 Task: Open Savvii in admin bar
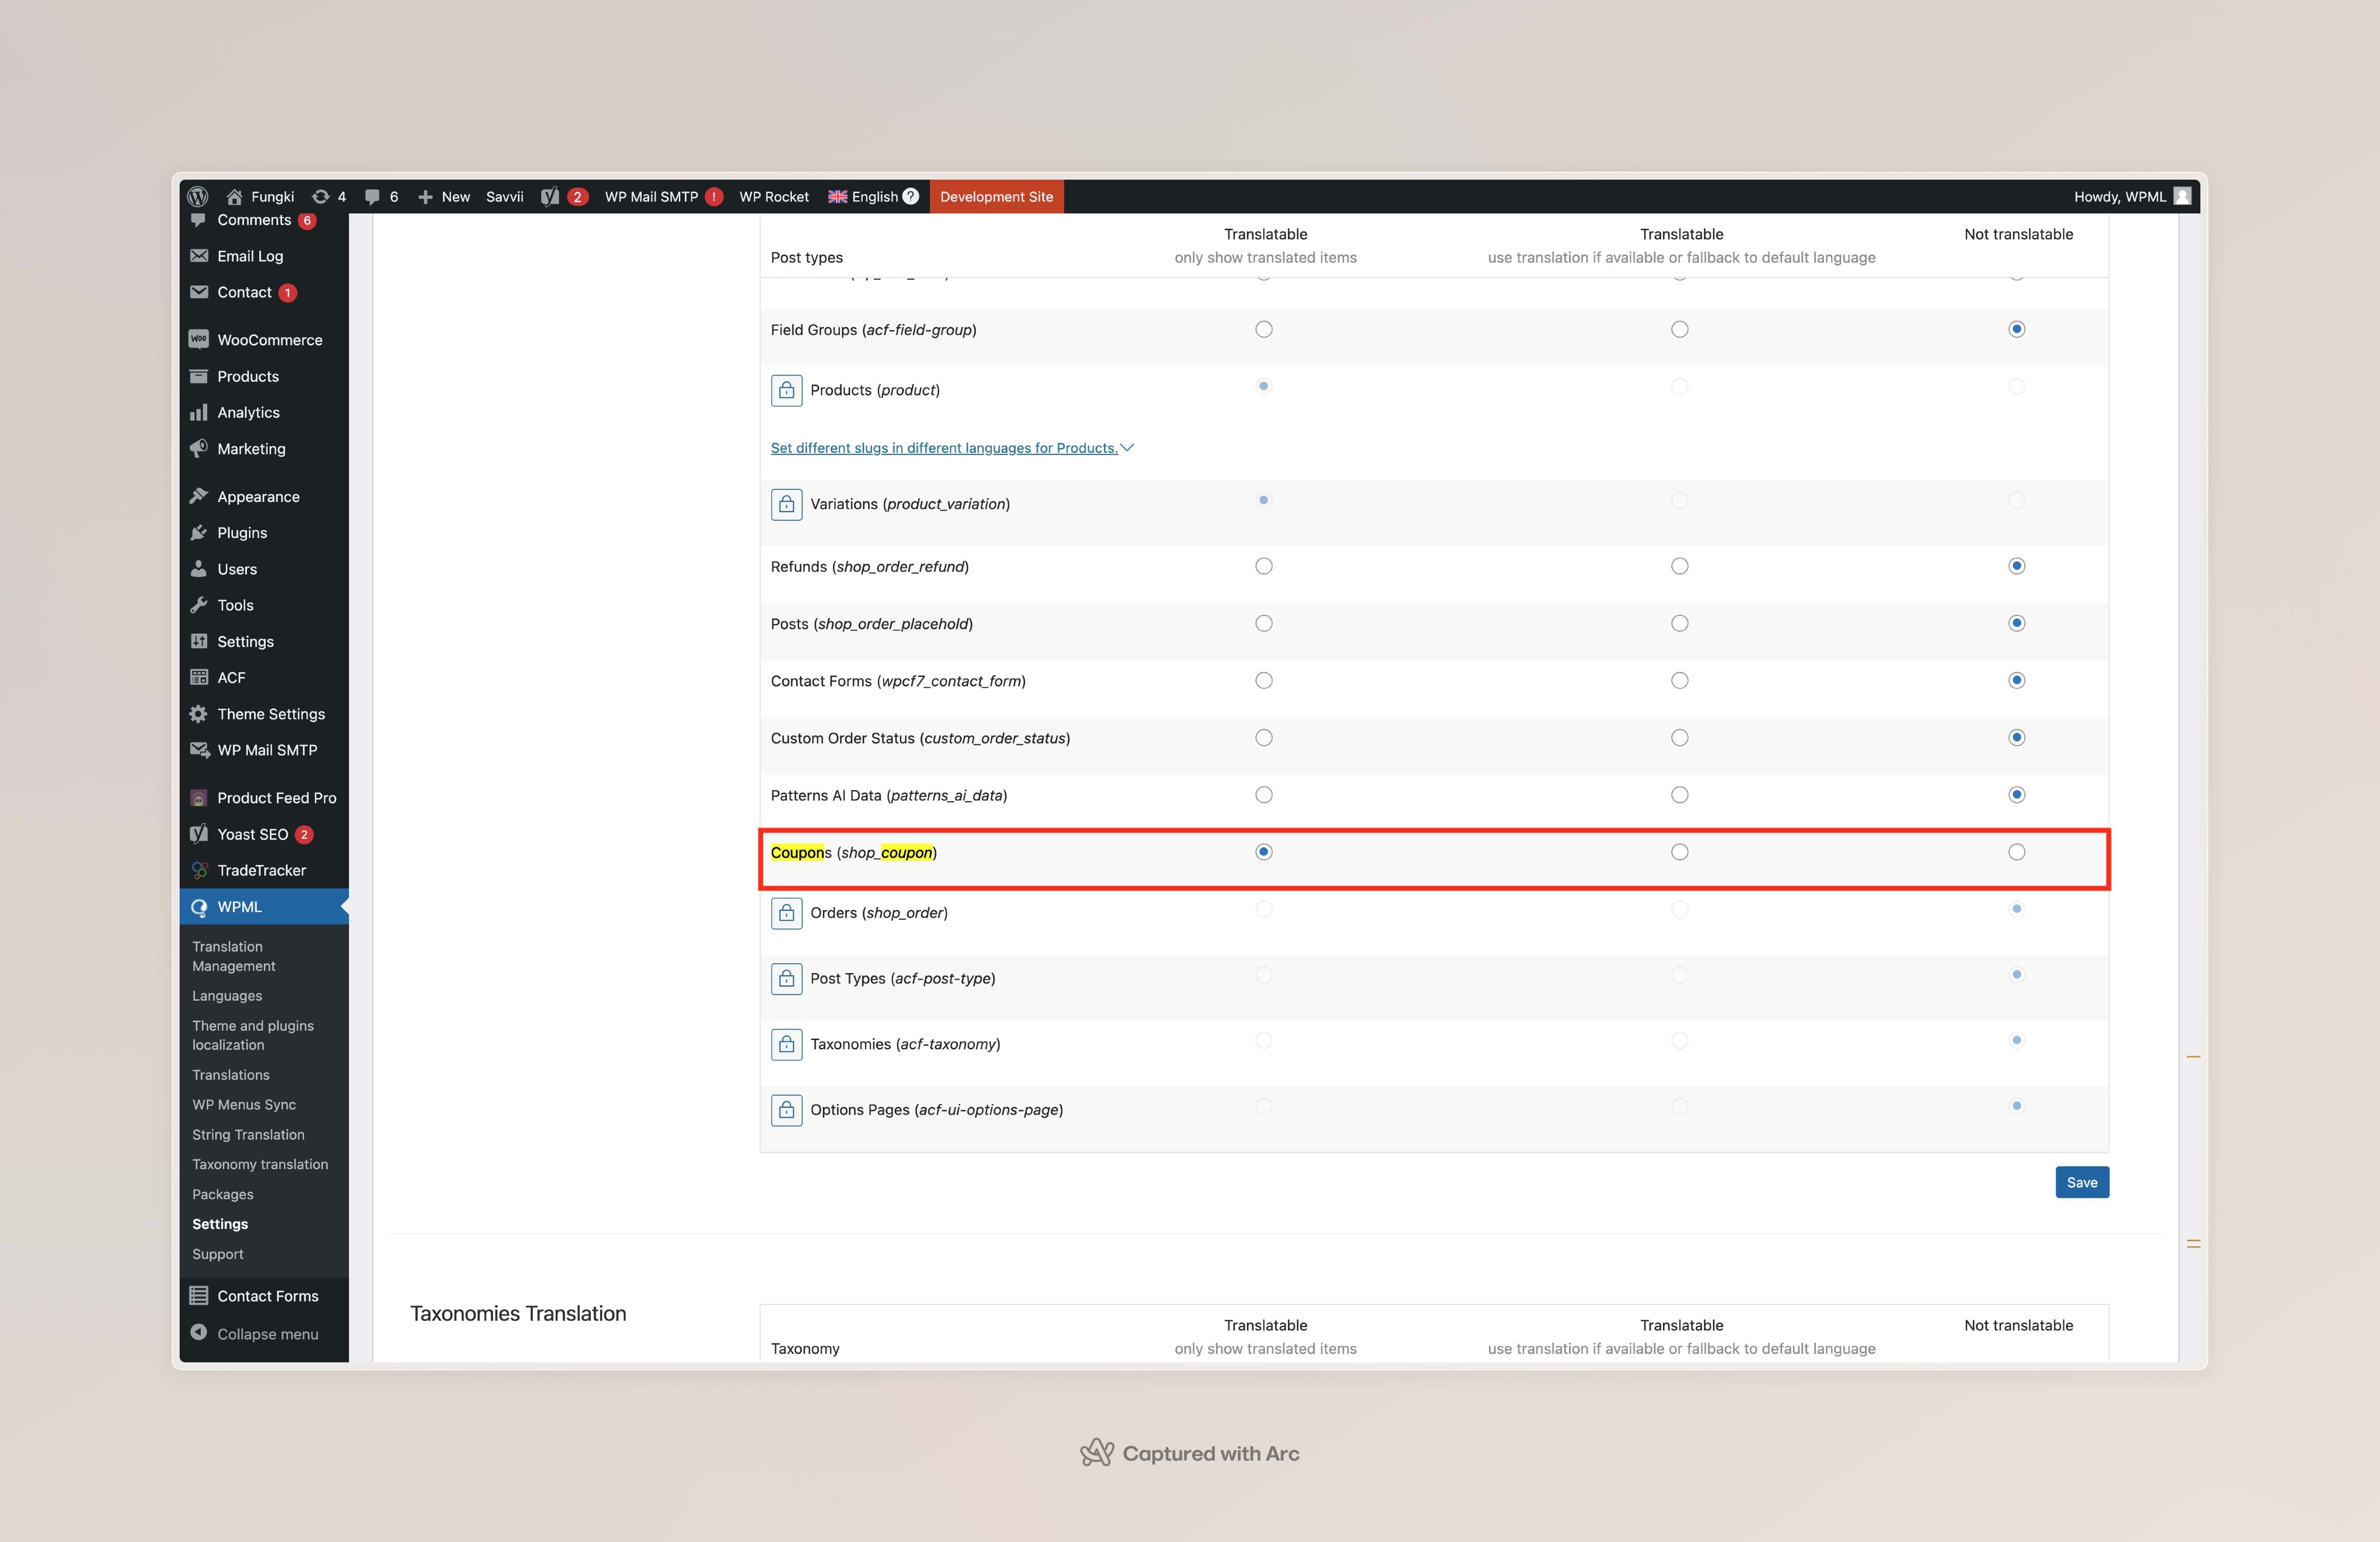click(505, 197)
